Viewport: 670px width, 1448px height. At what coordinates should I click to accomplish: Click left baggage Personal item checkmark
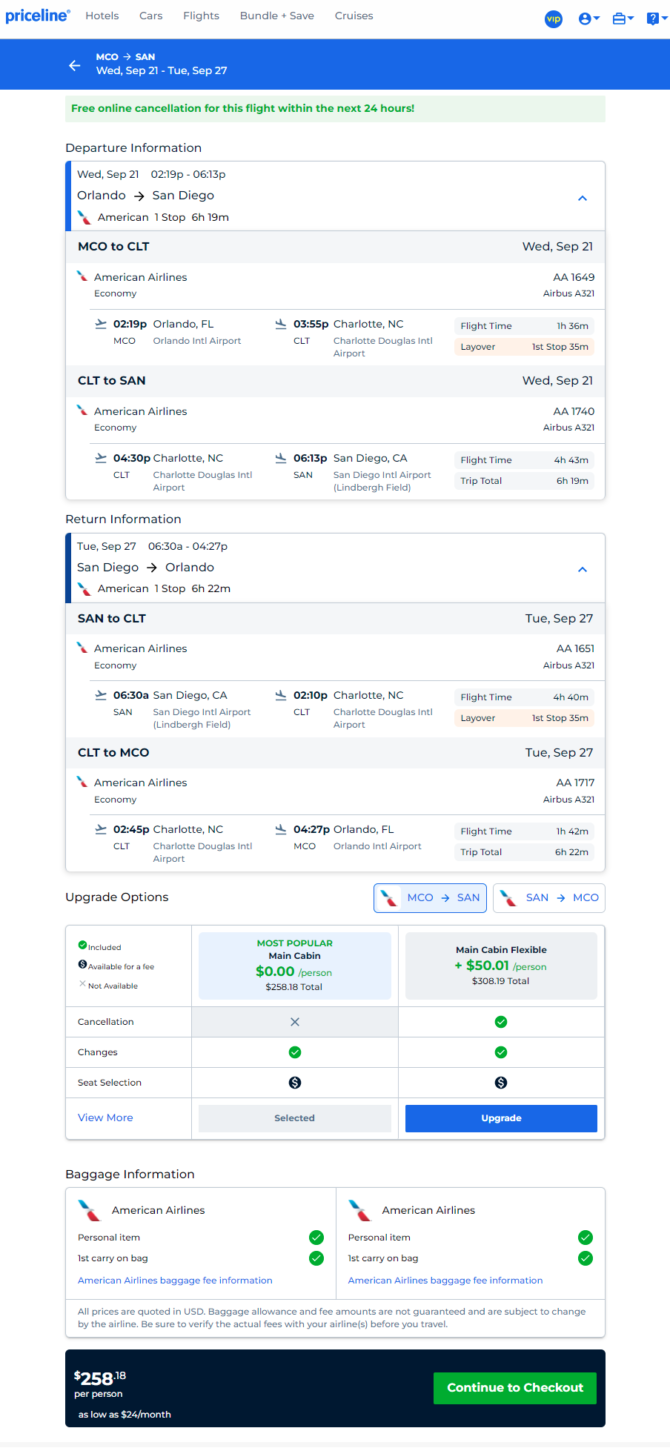(316, 1238)
